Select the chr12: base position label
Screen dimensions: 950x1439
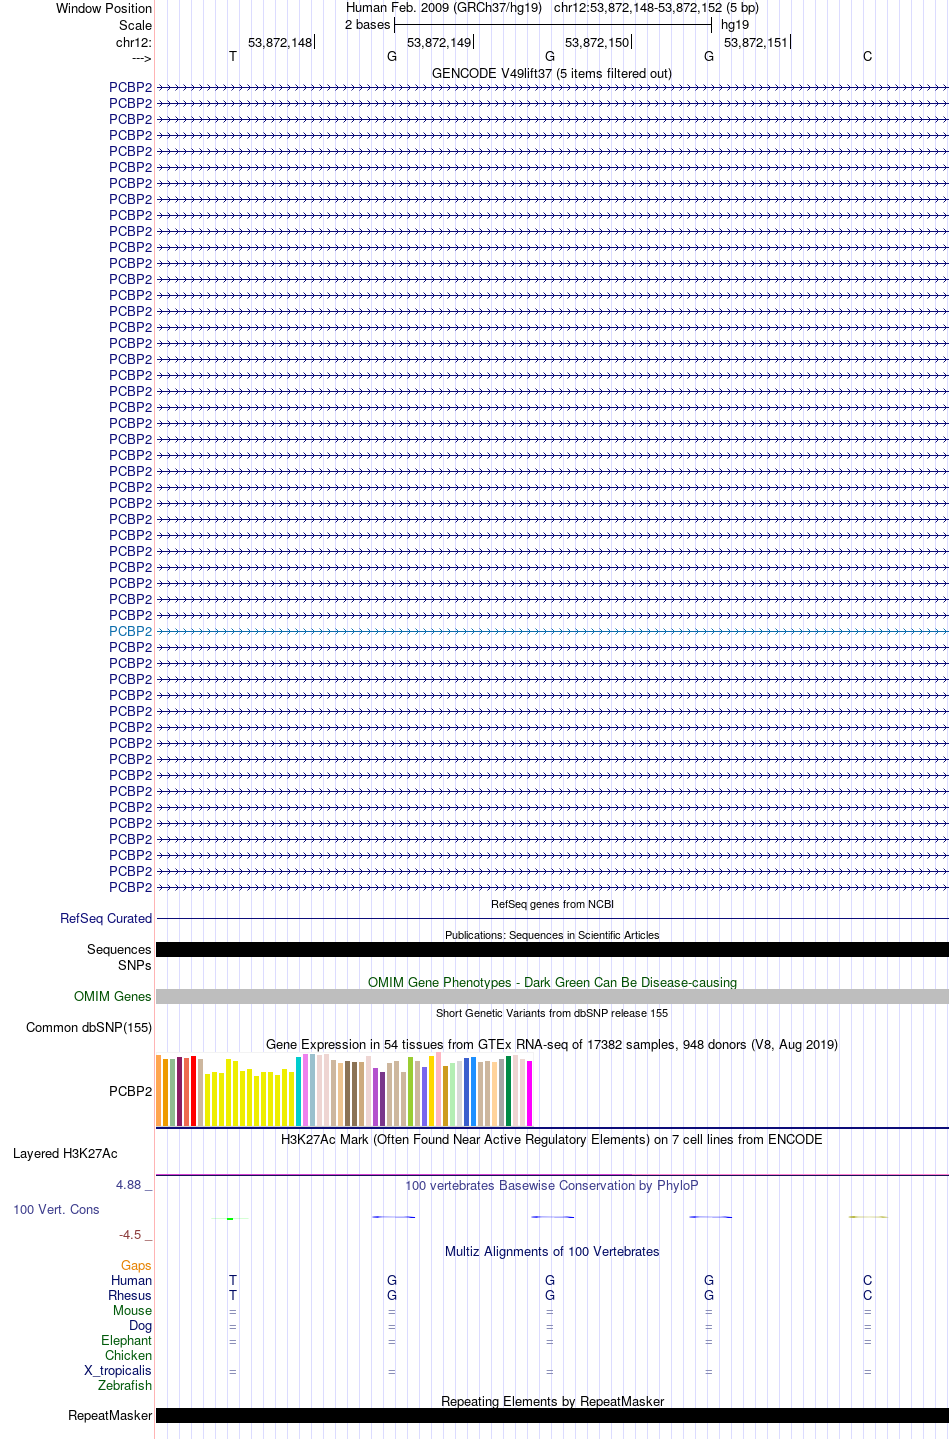coord(134,42)
